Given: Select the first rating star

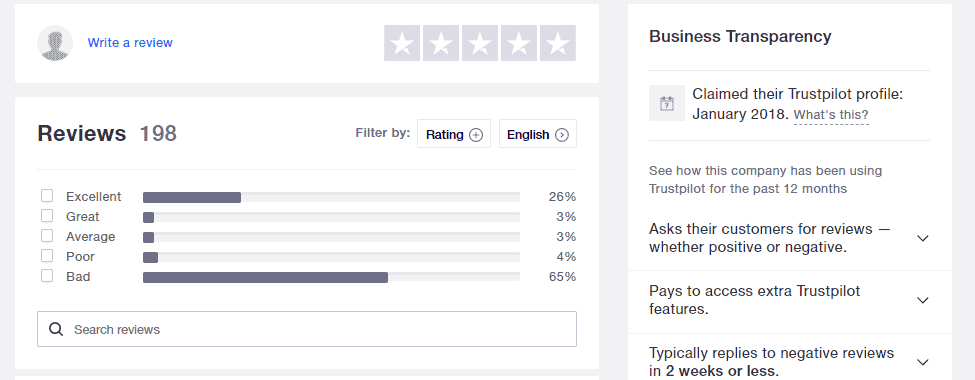Looking at the screenshot, I should click(402, 43).
